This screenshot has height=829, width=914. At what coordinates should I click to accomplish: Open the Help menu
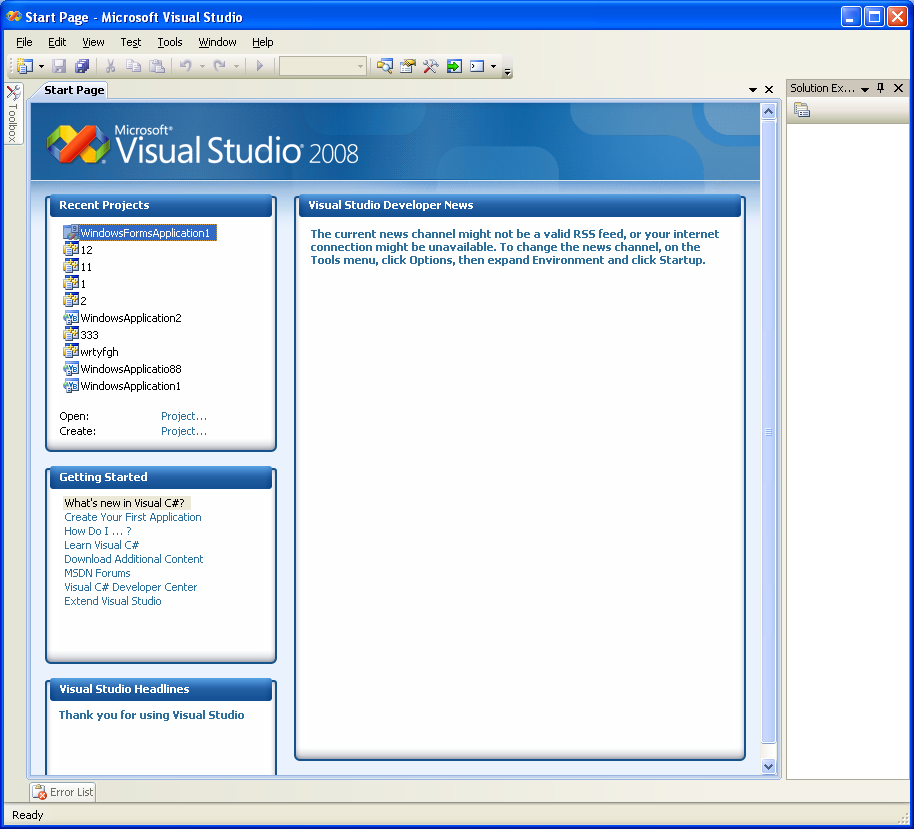tap(262, 42)
